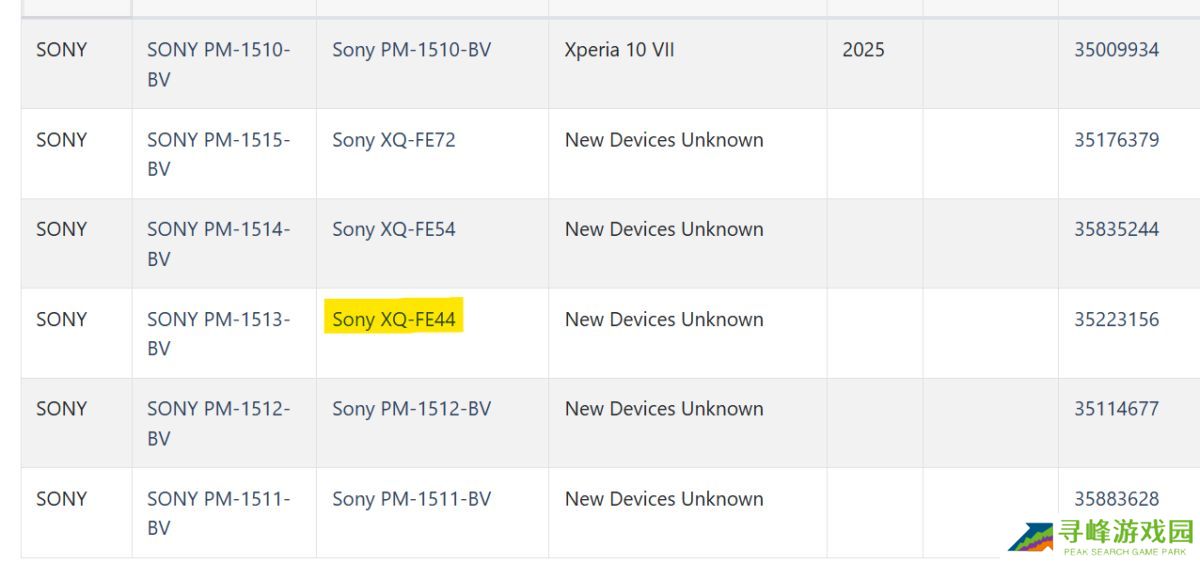Open the 35223156 link

click(1116, 319)
